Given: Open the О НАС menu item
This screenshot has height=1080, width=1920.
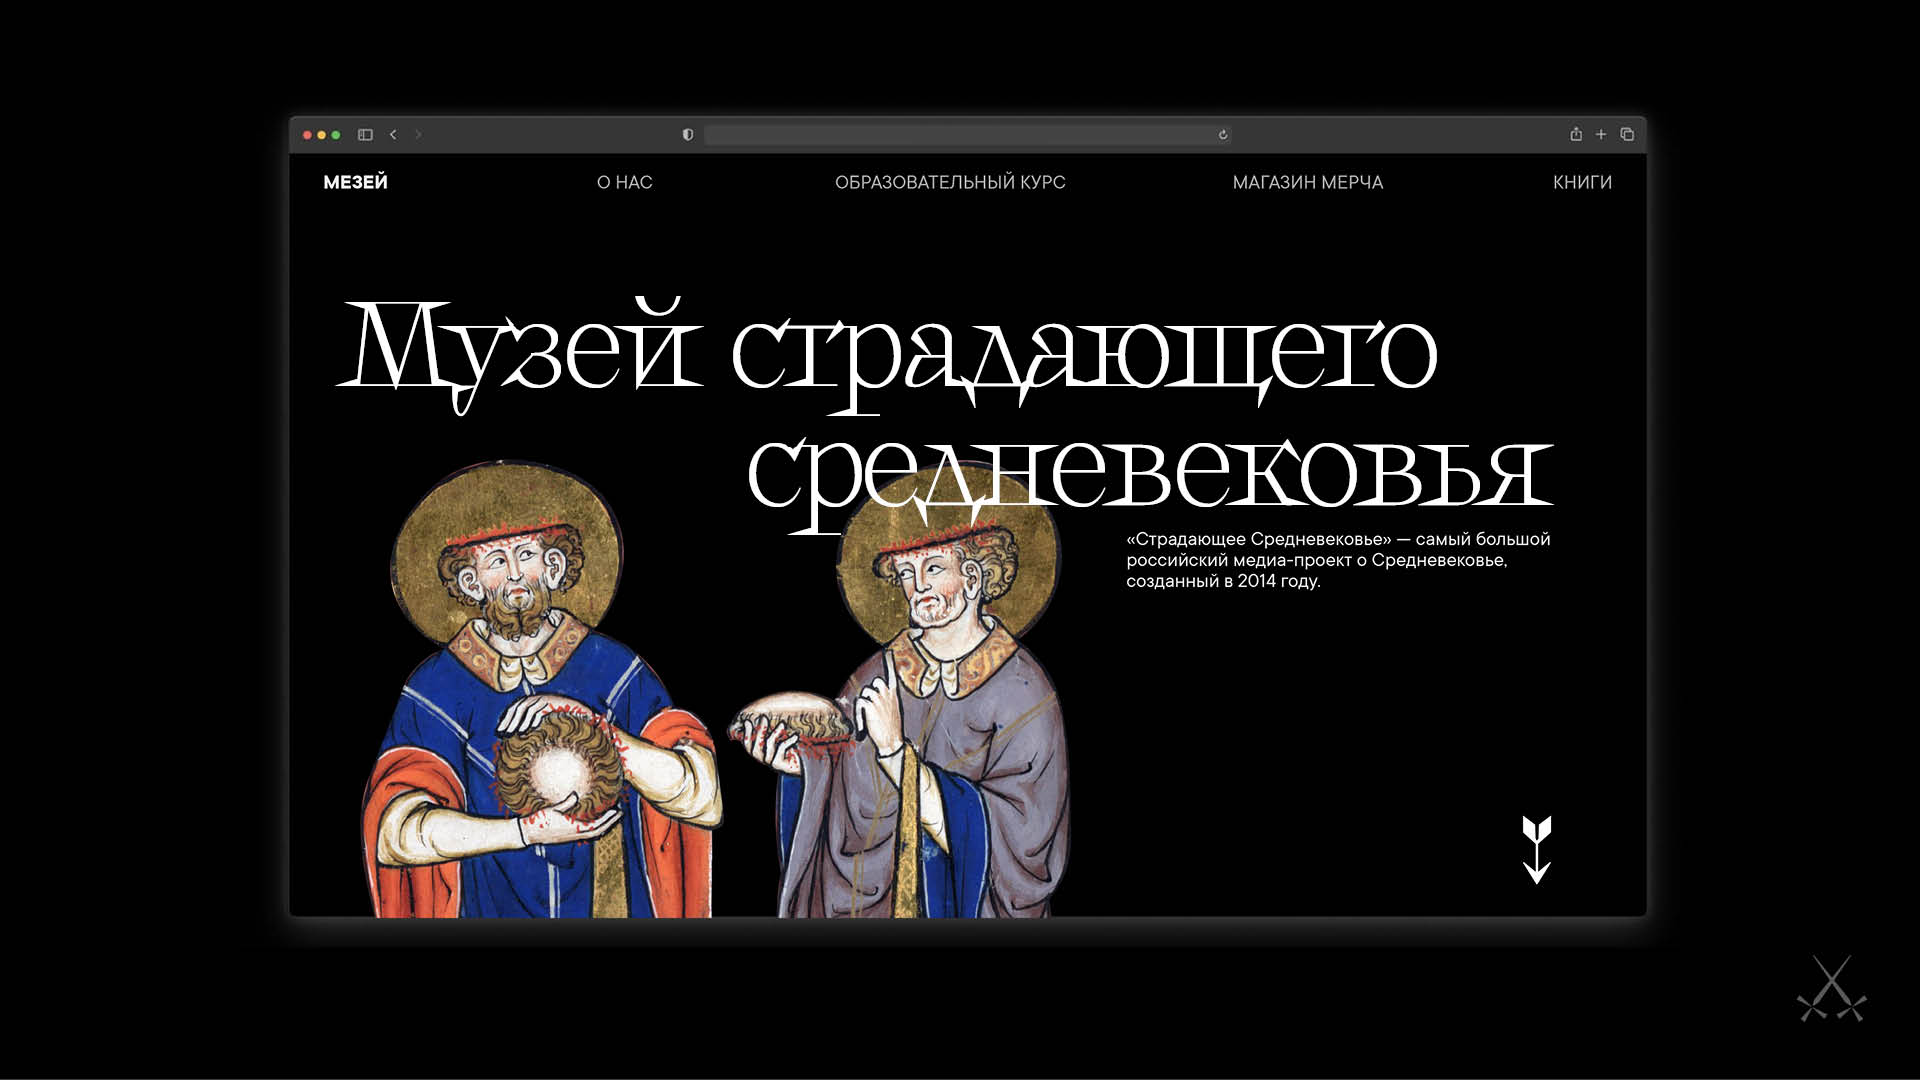Looking at the screenshot, I should click(x=624, y=182).
